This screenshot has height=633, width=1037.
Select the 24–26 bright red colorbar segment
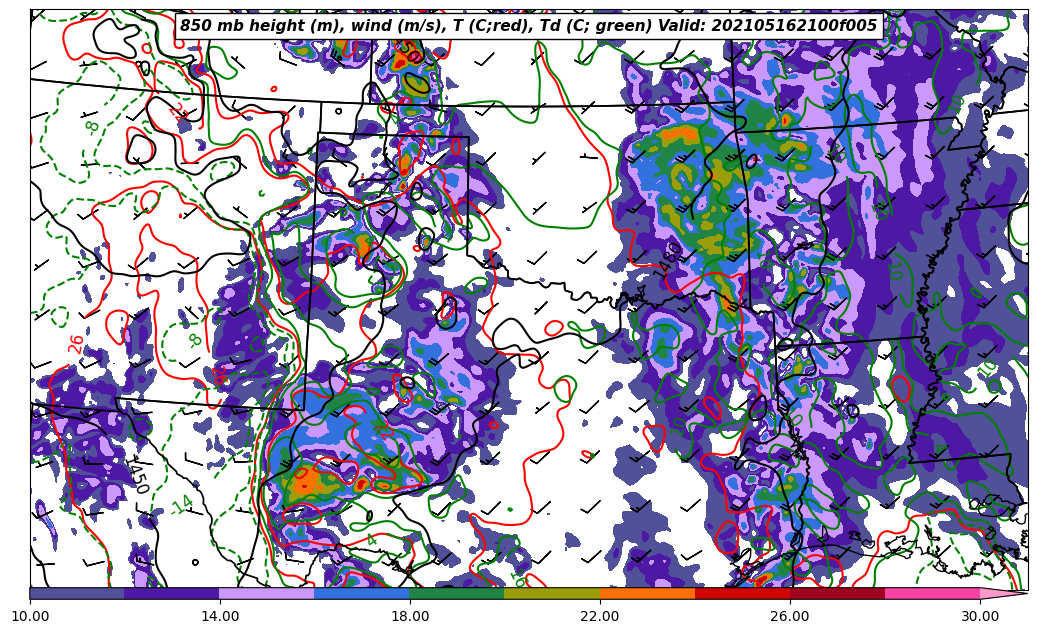pos(742,593)
